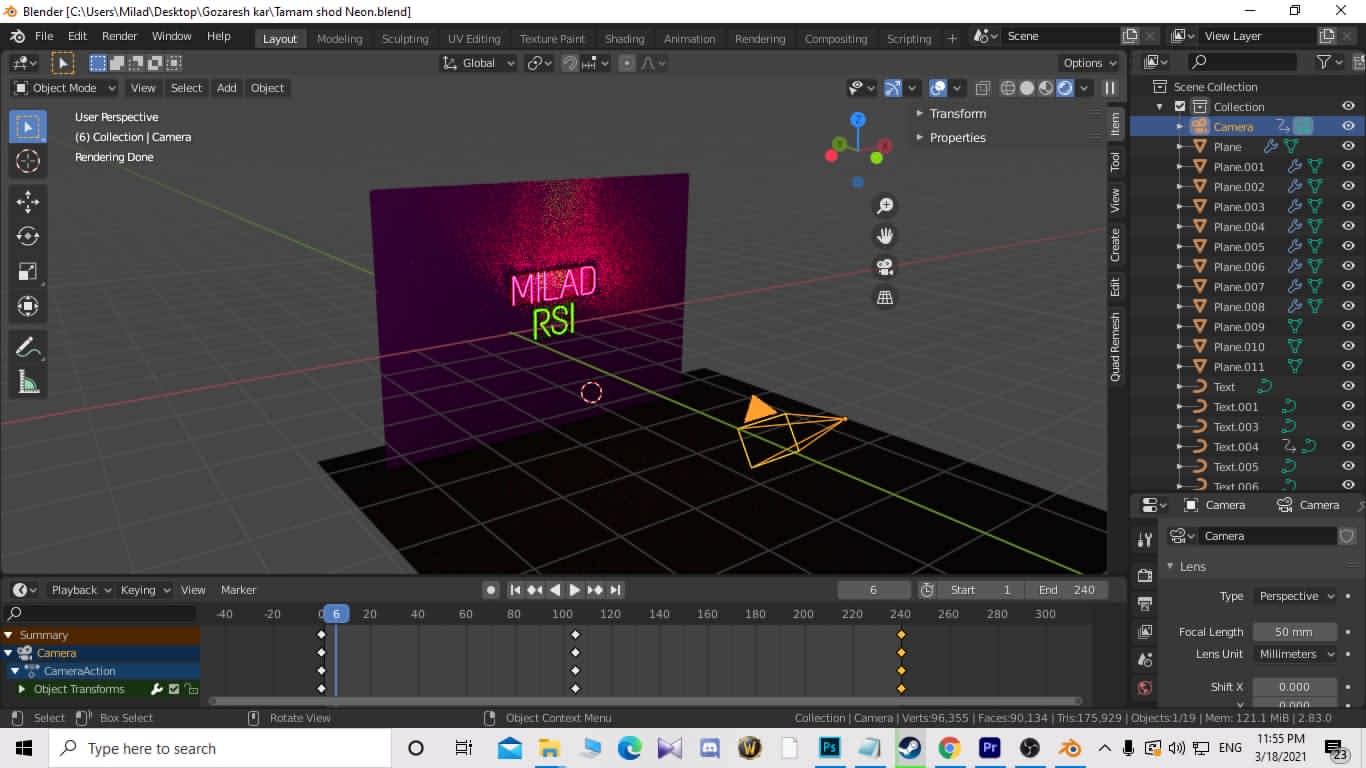
Task: Pick the Annotate pencil tool
Action: click(28, 347)
